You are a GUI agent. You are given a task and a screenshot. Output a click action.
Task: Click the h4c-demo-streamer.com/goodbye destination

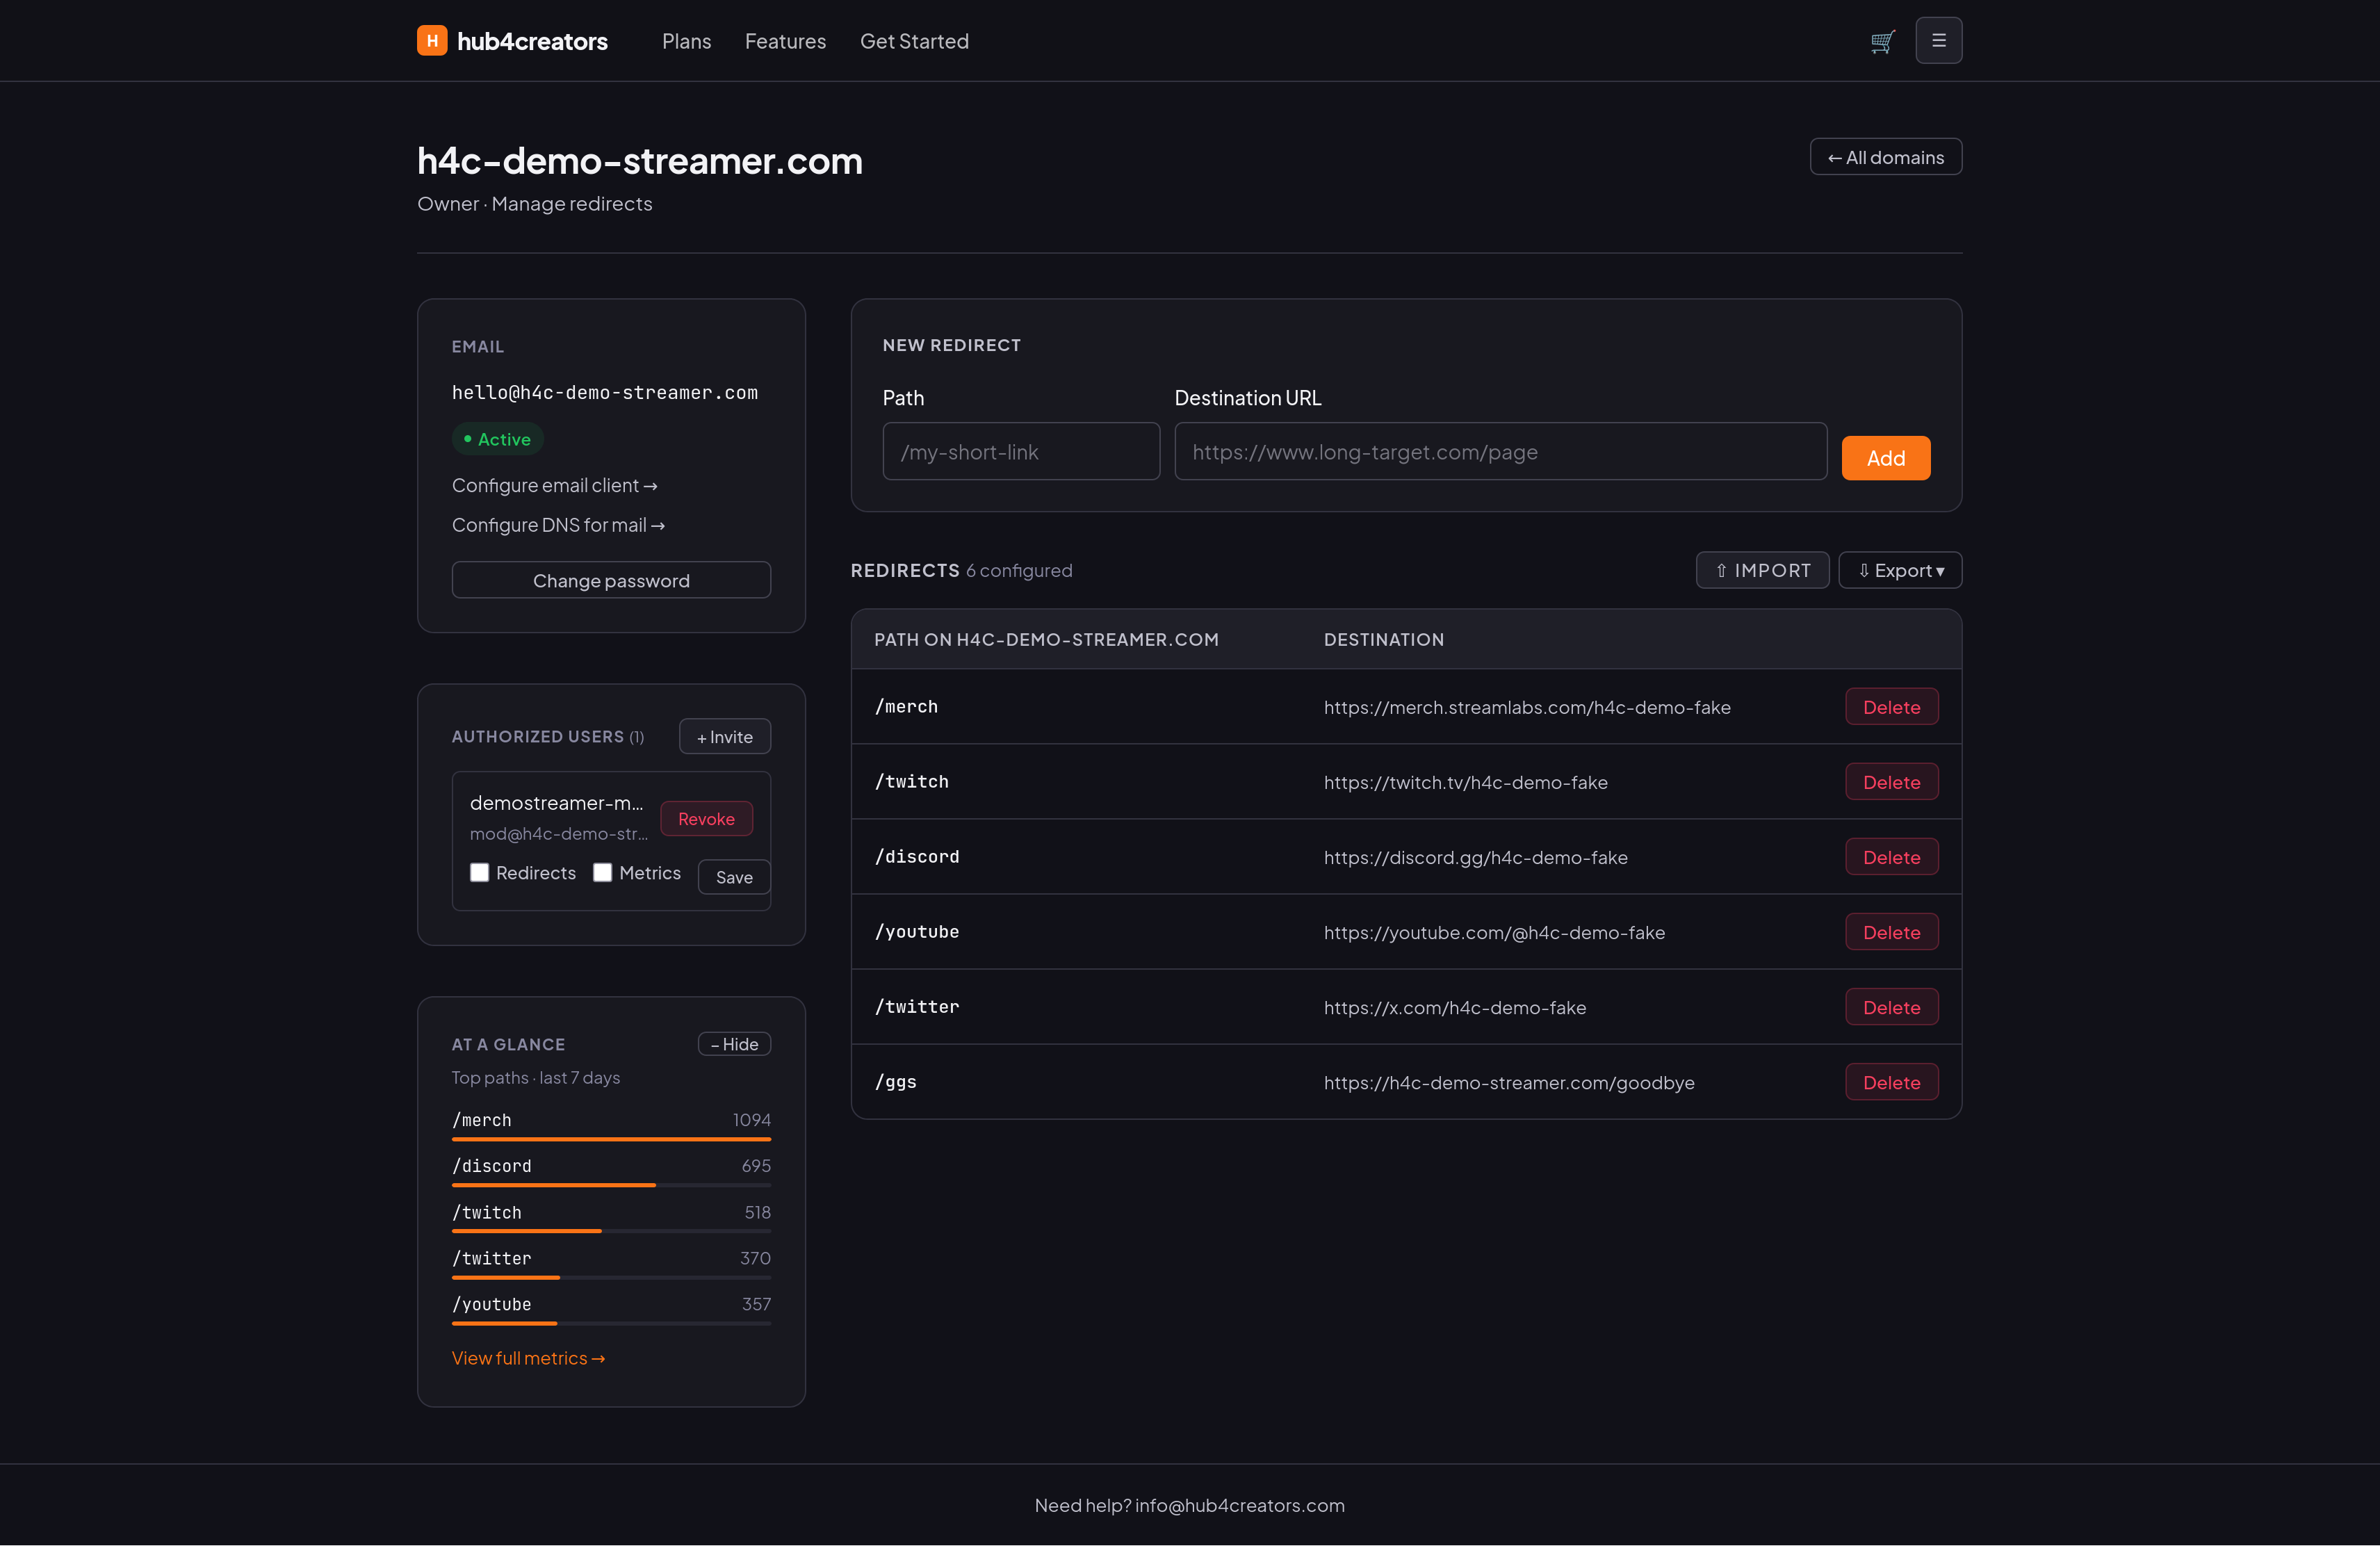[1509, 1082]
